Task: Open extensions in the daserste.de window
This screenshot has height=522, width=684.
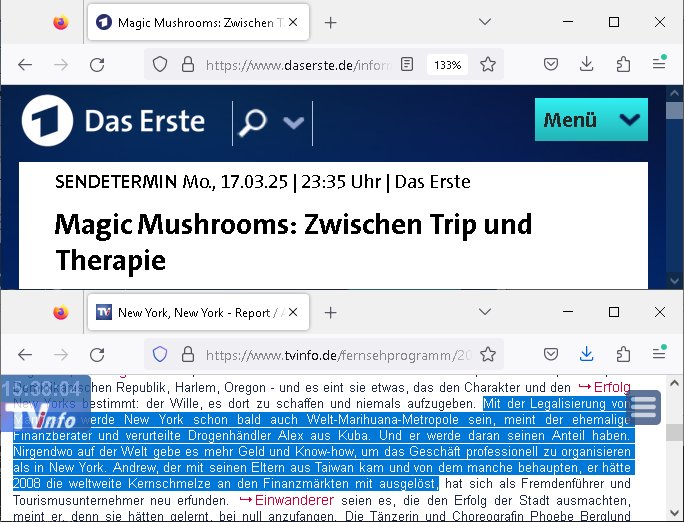Action: point(623,64)
